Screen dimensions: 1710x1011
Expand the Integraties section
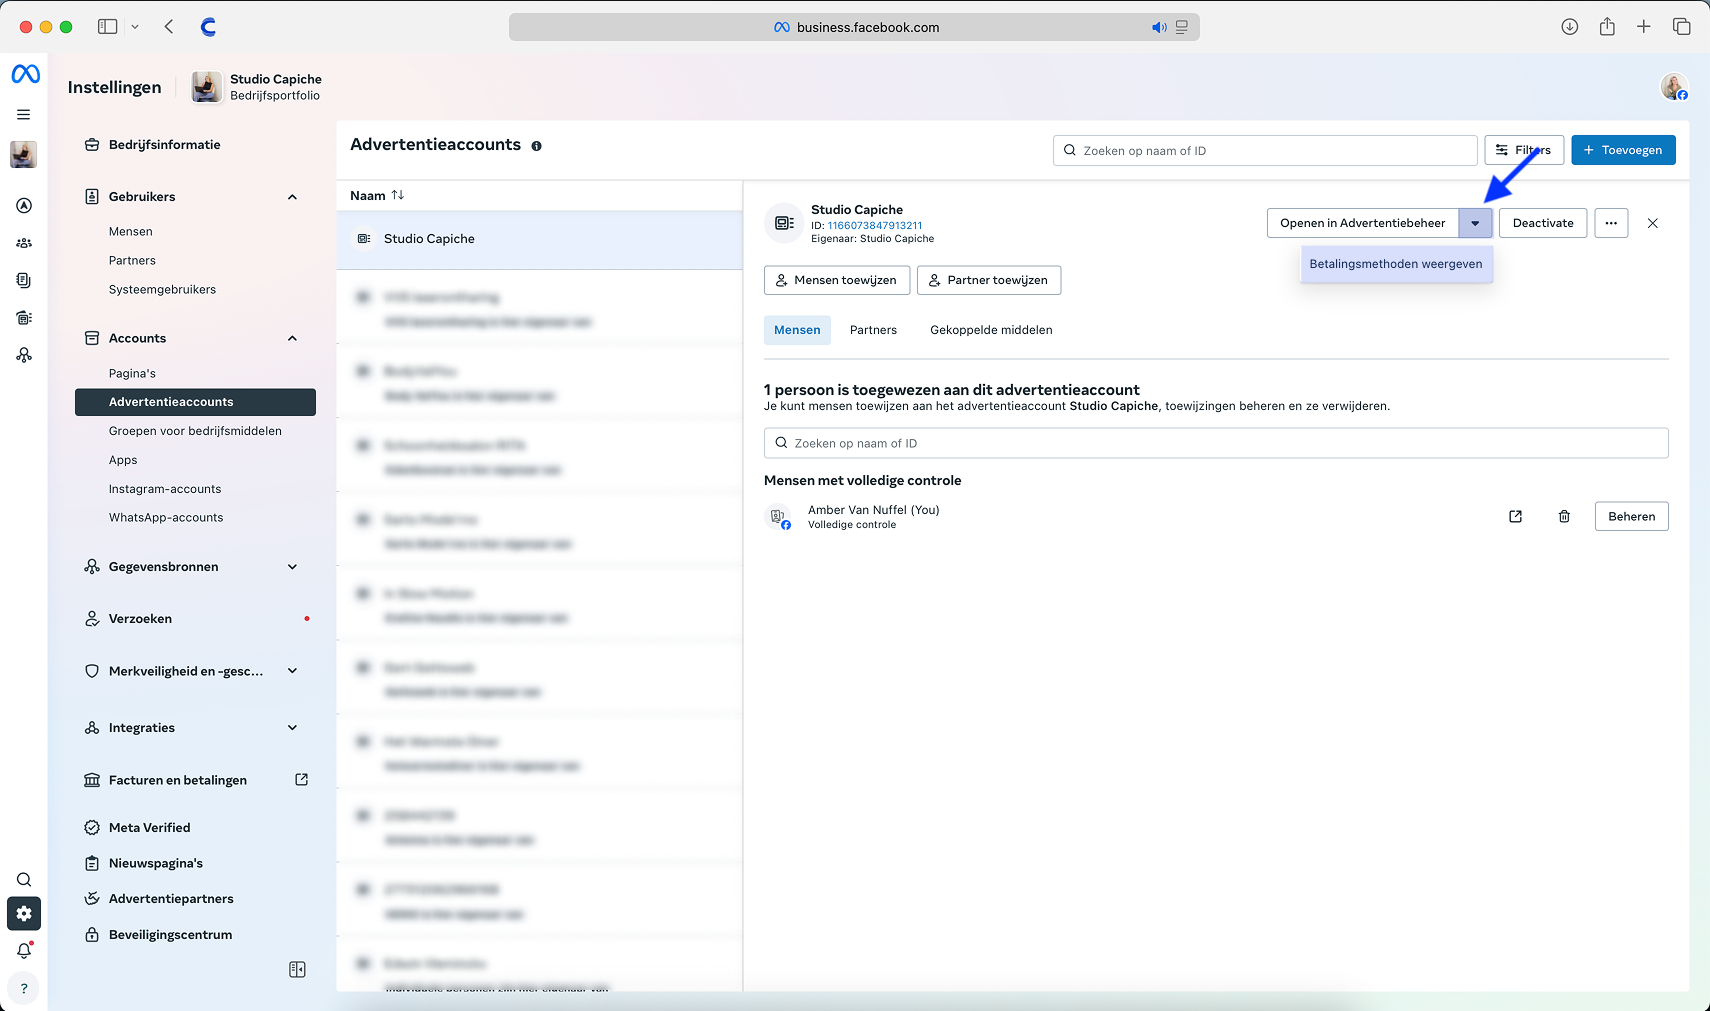click(293, 728)
